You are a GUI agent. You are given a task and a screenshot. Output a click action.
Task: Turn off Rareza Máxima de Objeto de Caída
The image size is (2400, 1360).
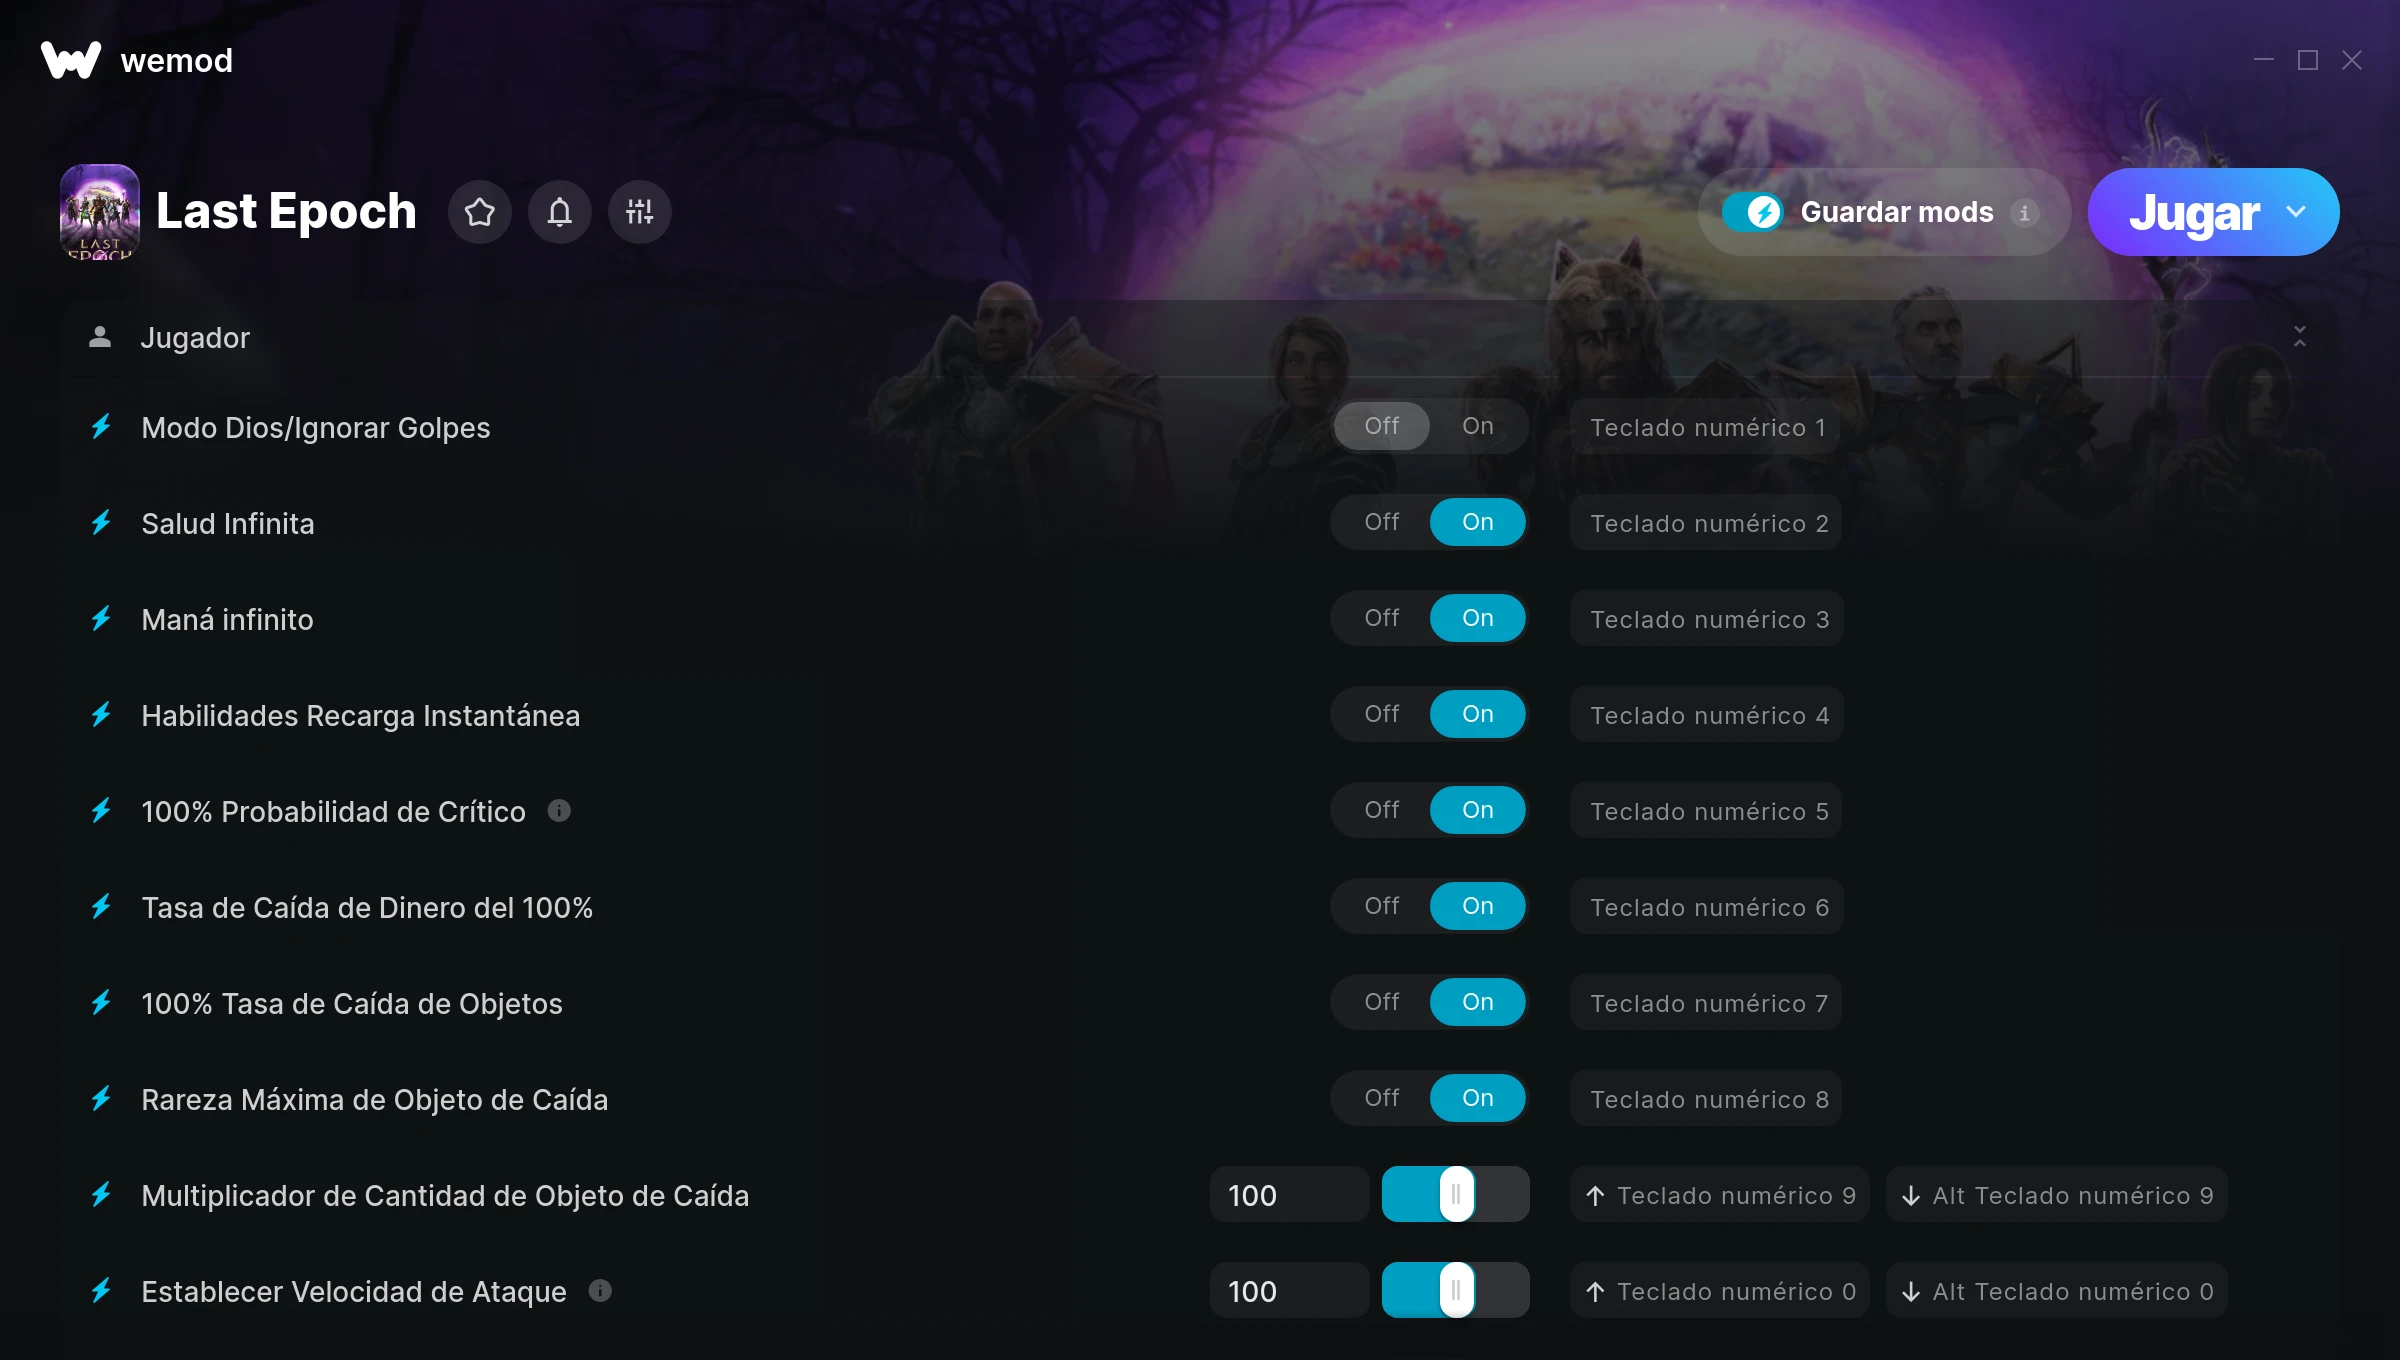tap(1382, 1098)
